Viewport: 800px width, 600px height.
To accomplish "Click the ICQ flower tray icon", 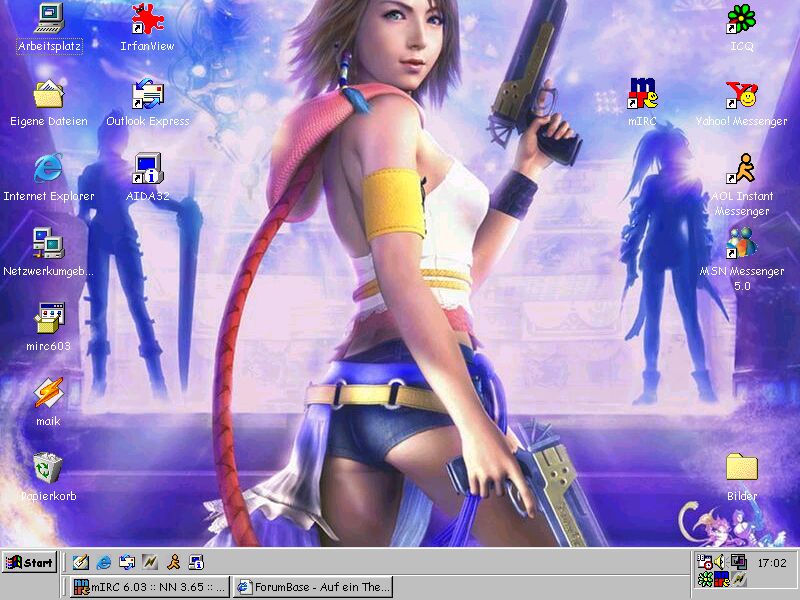I will point(705,579).
